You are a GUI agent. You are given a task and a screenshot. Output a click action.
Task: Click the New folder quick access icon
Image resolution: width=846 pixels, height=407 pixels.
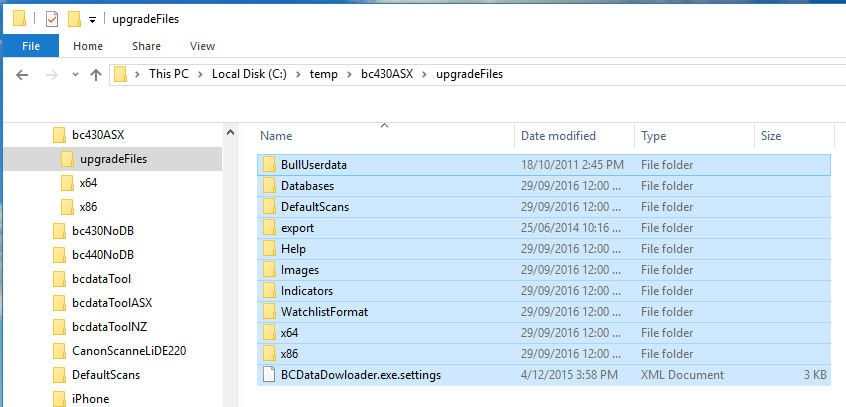coord(74,19)
